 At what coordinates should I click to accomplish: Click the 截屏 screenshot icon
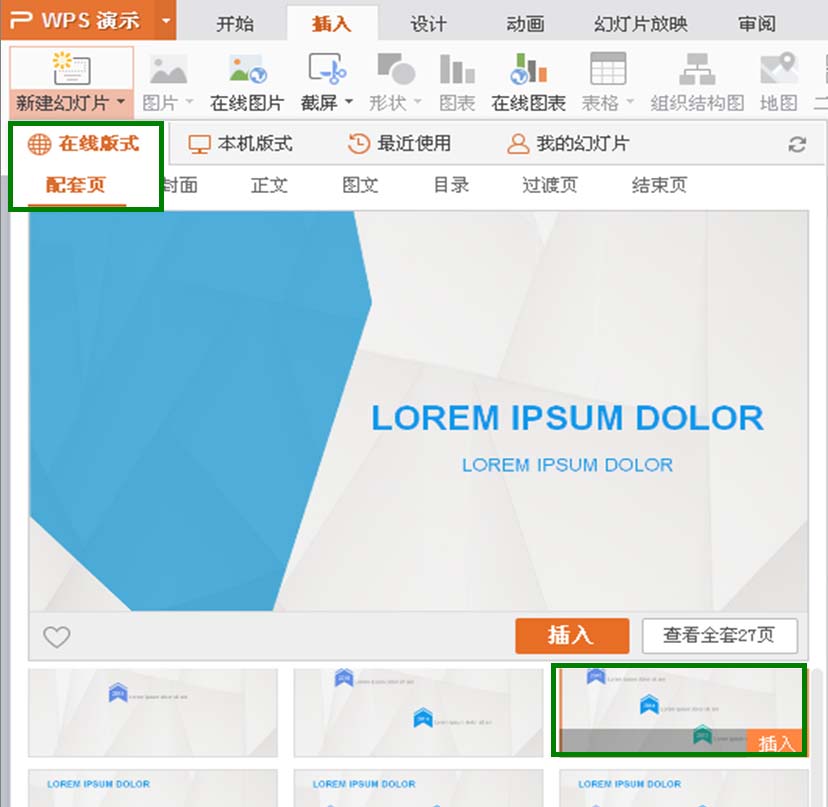tap(326, 69)
